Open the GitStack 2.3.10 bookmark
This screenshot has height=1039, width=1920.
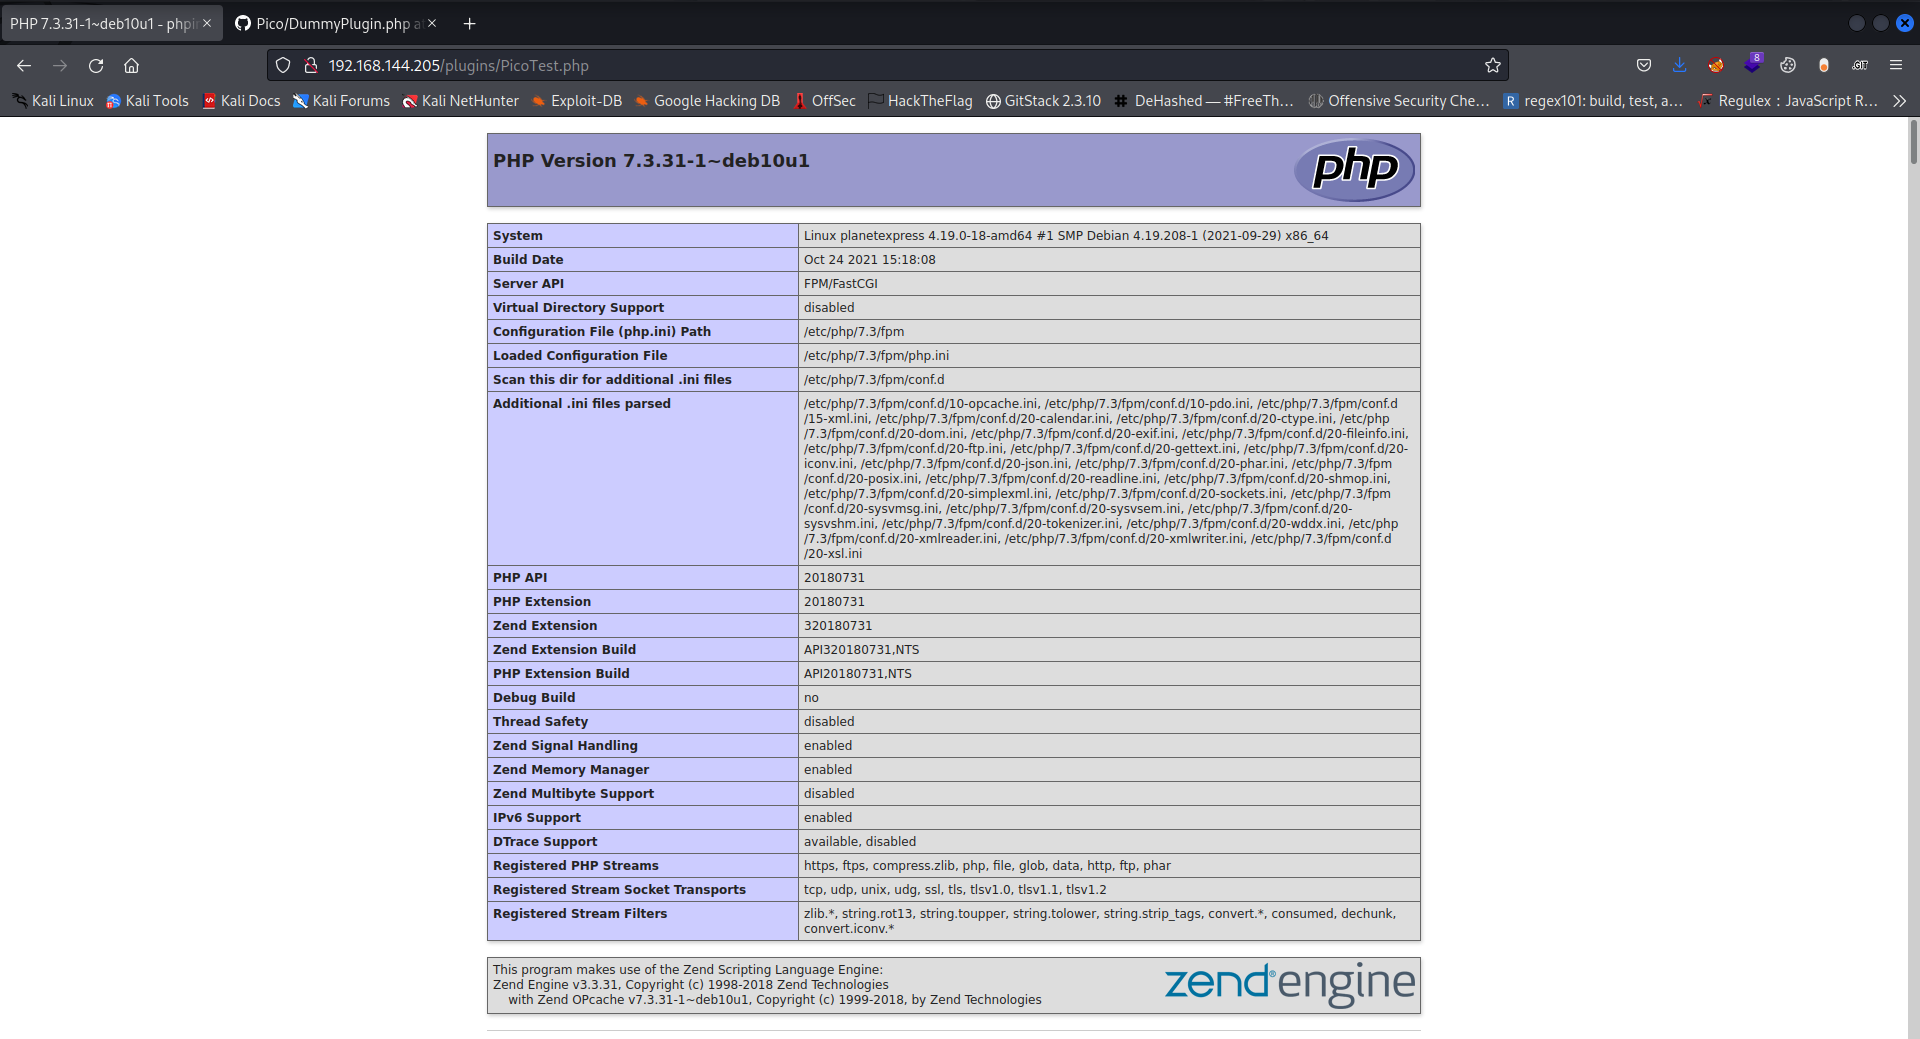[1043, 101]
